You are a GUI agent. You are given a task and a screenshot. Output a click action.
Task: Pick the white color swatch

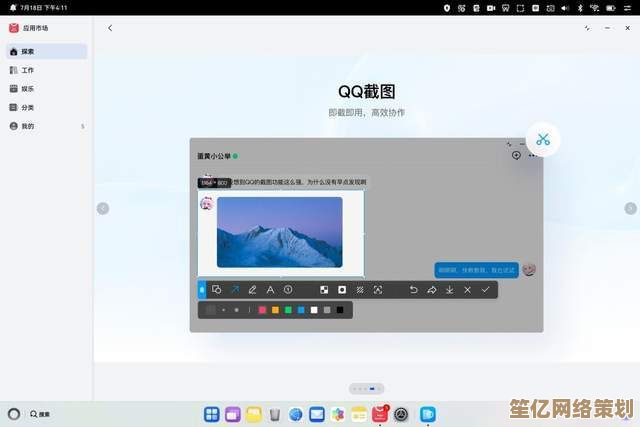314,310
